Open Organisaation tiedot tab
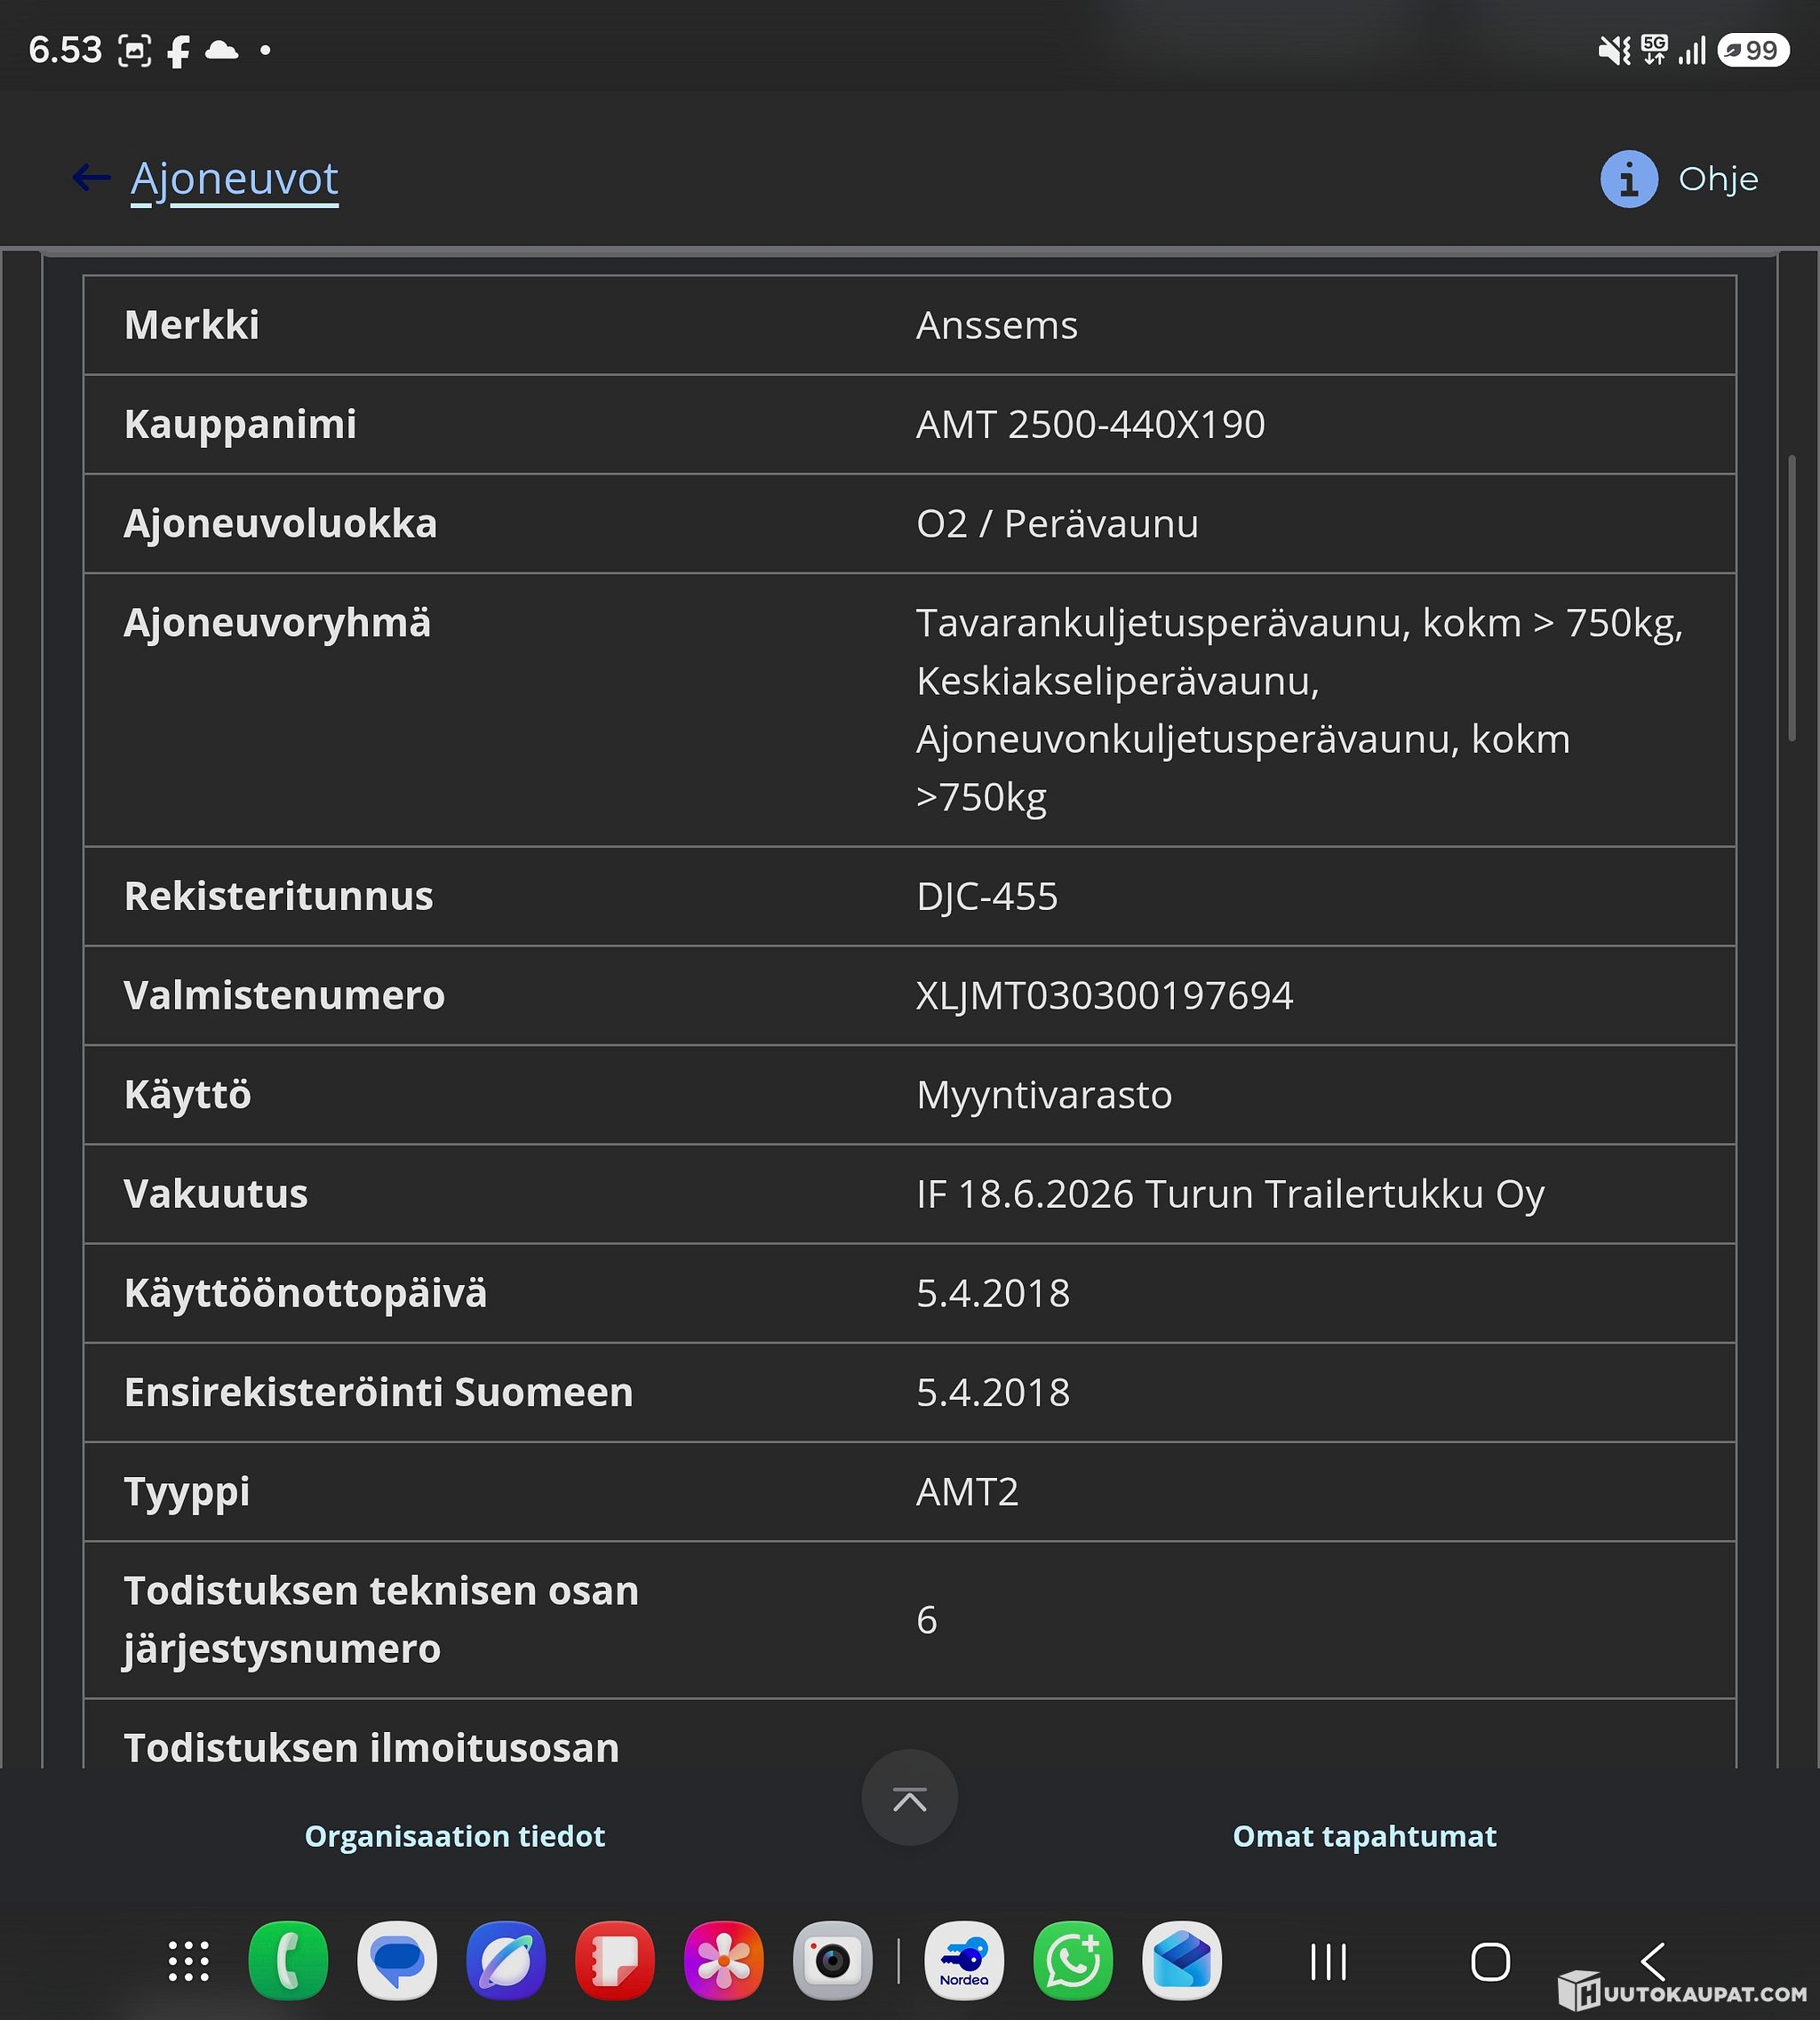Viewport: 1820px width, 2020px height. 455,1836
